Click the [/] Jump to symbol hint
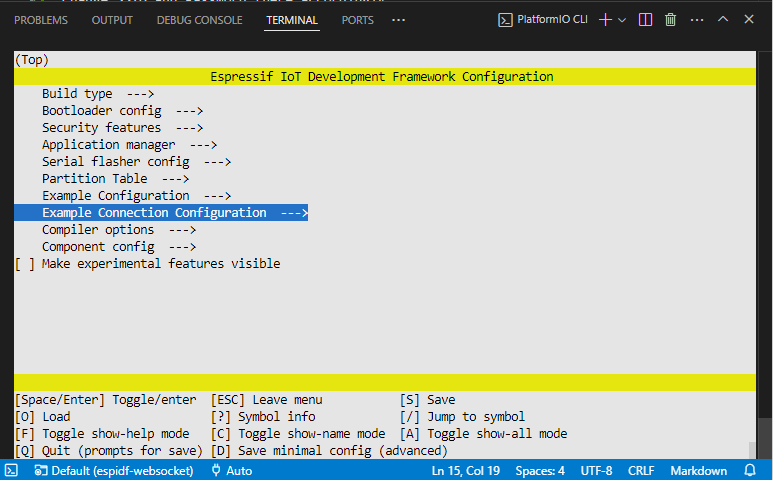 click(x=462, y=417)
